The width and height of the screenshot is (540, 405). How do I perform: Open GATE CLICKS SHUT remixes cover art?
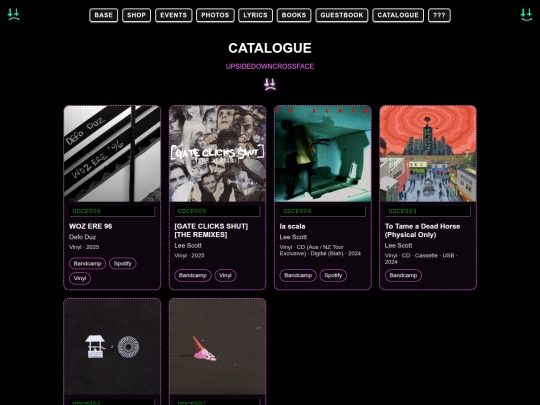tap(217, 154)
